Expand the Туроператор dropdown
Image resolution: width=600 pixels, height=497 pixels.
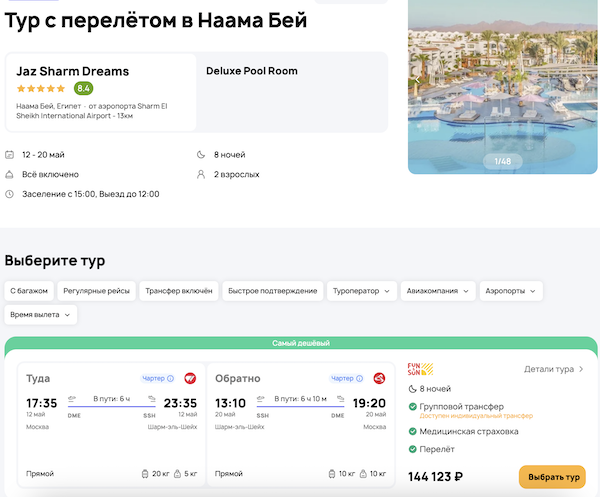(361, 291)
